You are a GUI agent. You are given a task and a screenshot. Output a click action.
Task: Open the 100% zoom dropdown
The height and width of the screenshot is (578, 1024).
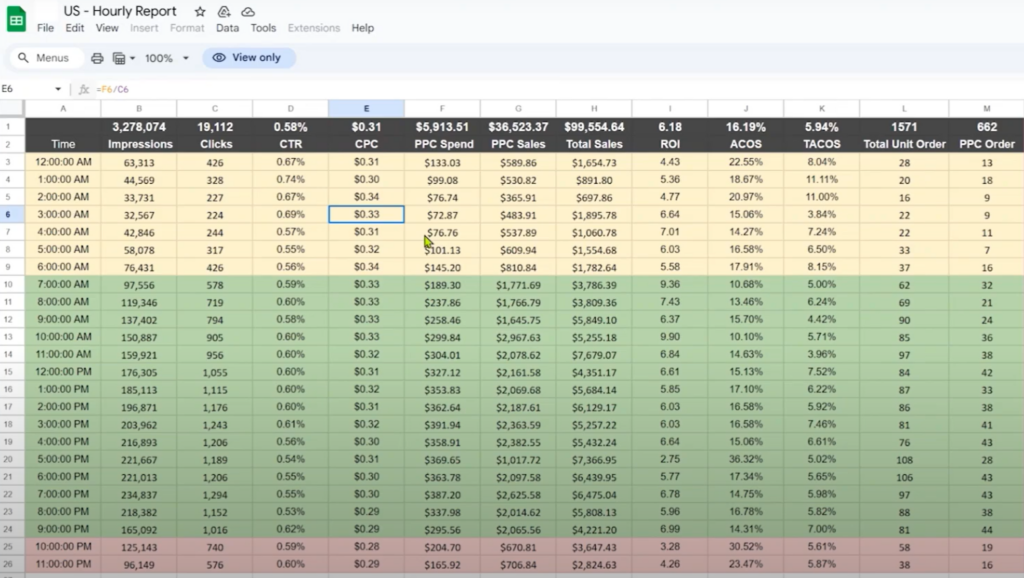click(166, 58)
